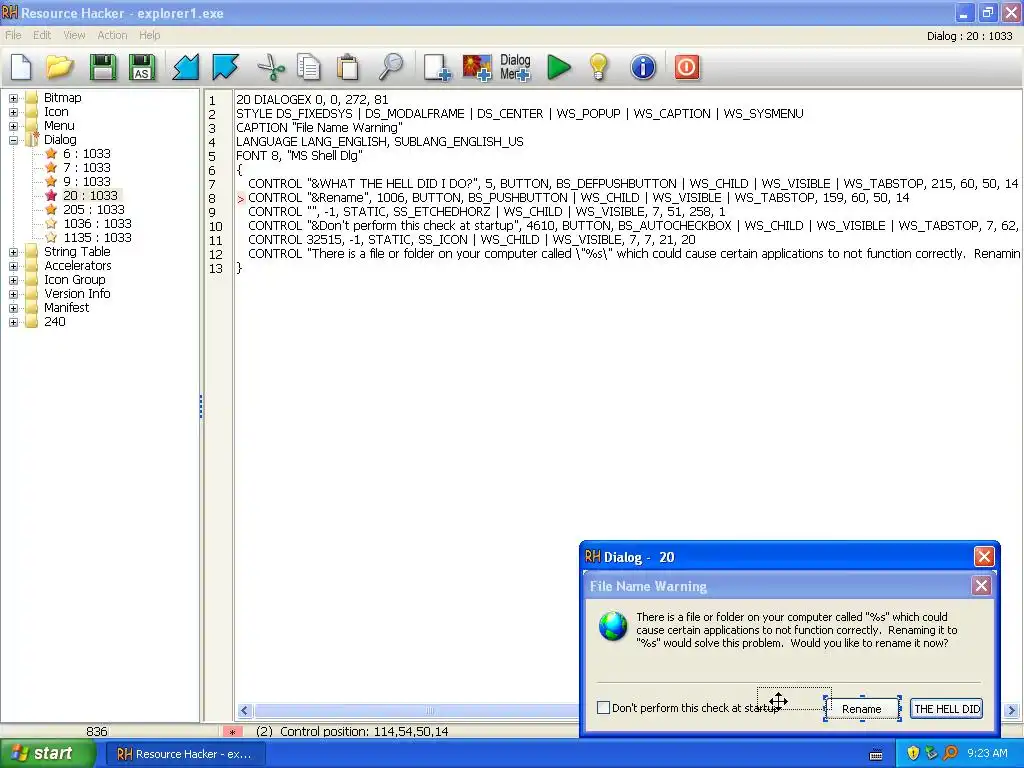Viewport: 1024px width, 768px height.
Task: Open the Help menu
Action: (x=150, y=35)
